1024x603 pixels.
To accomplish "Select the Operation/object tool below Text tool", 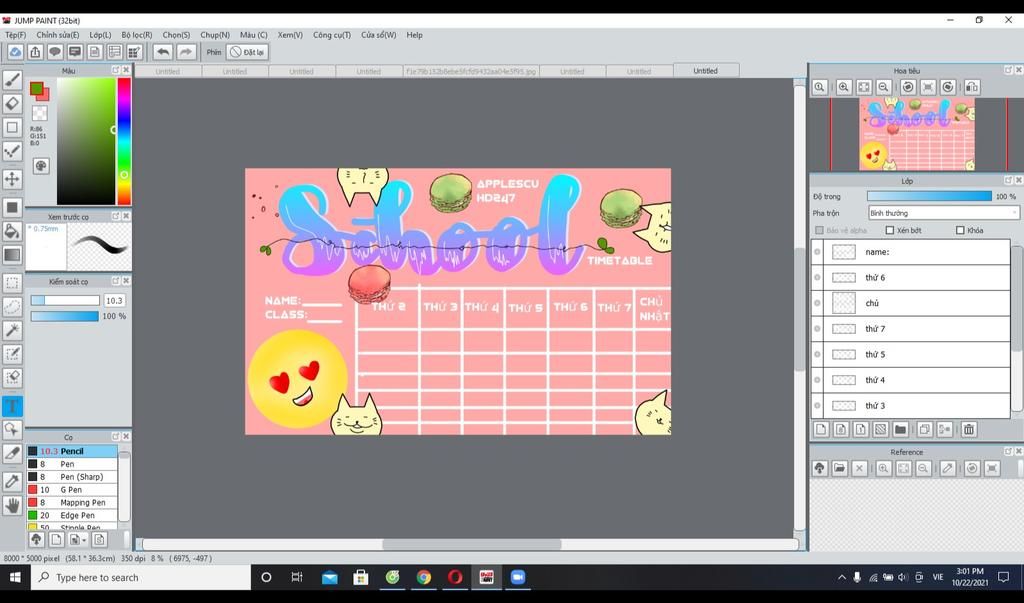I will tap(12, 429).
